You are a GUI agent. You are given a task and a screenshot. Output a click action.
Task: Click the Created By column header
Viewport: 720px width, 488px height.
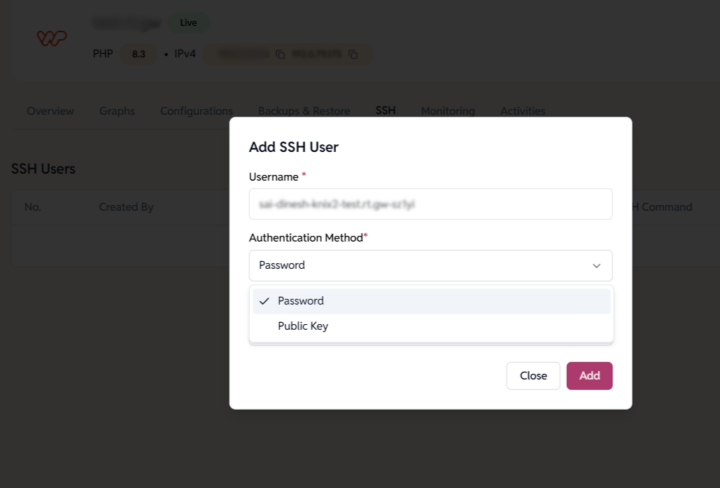tap(126, 207)
